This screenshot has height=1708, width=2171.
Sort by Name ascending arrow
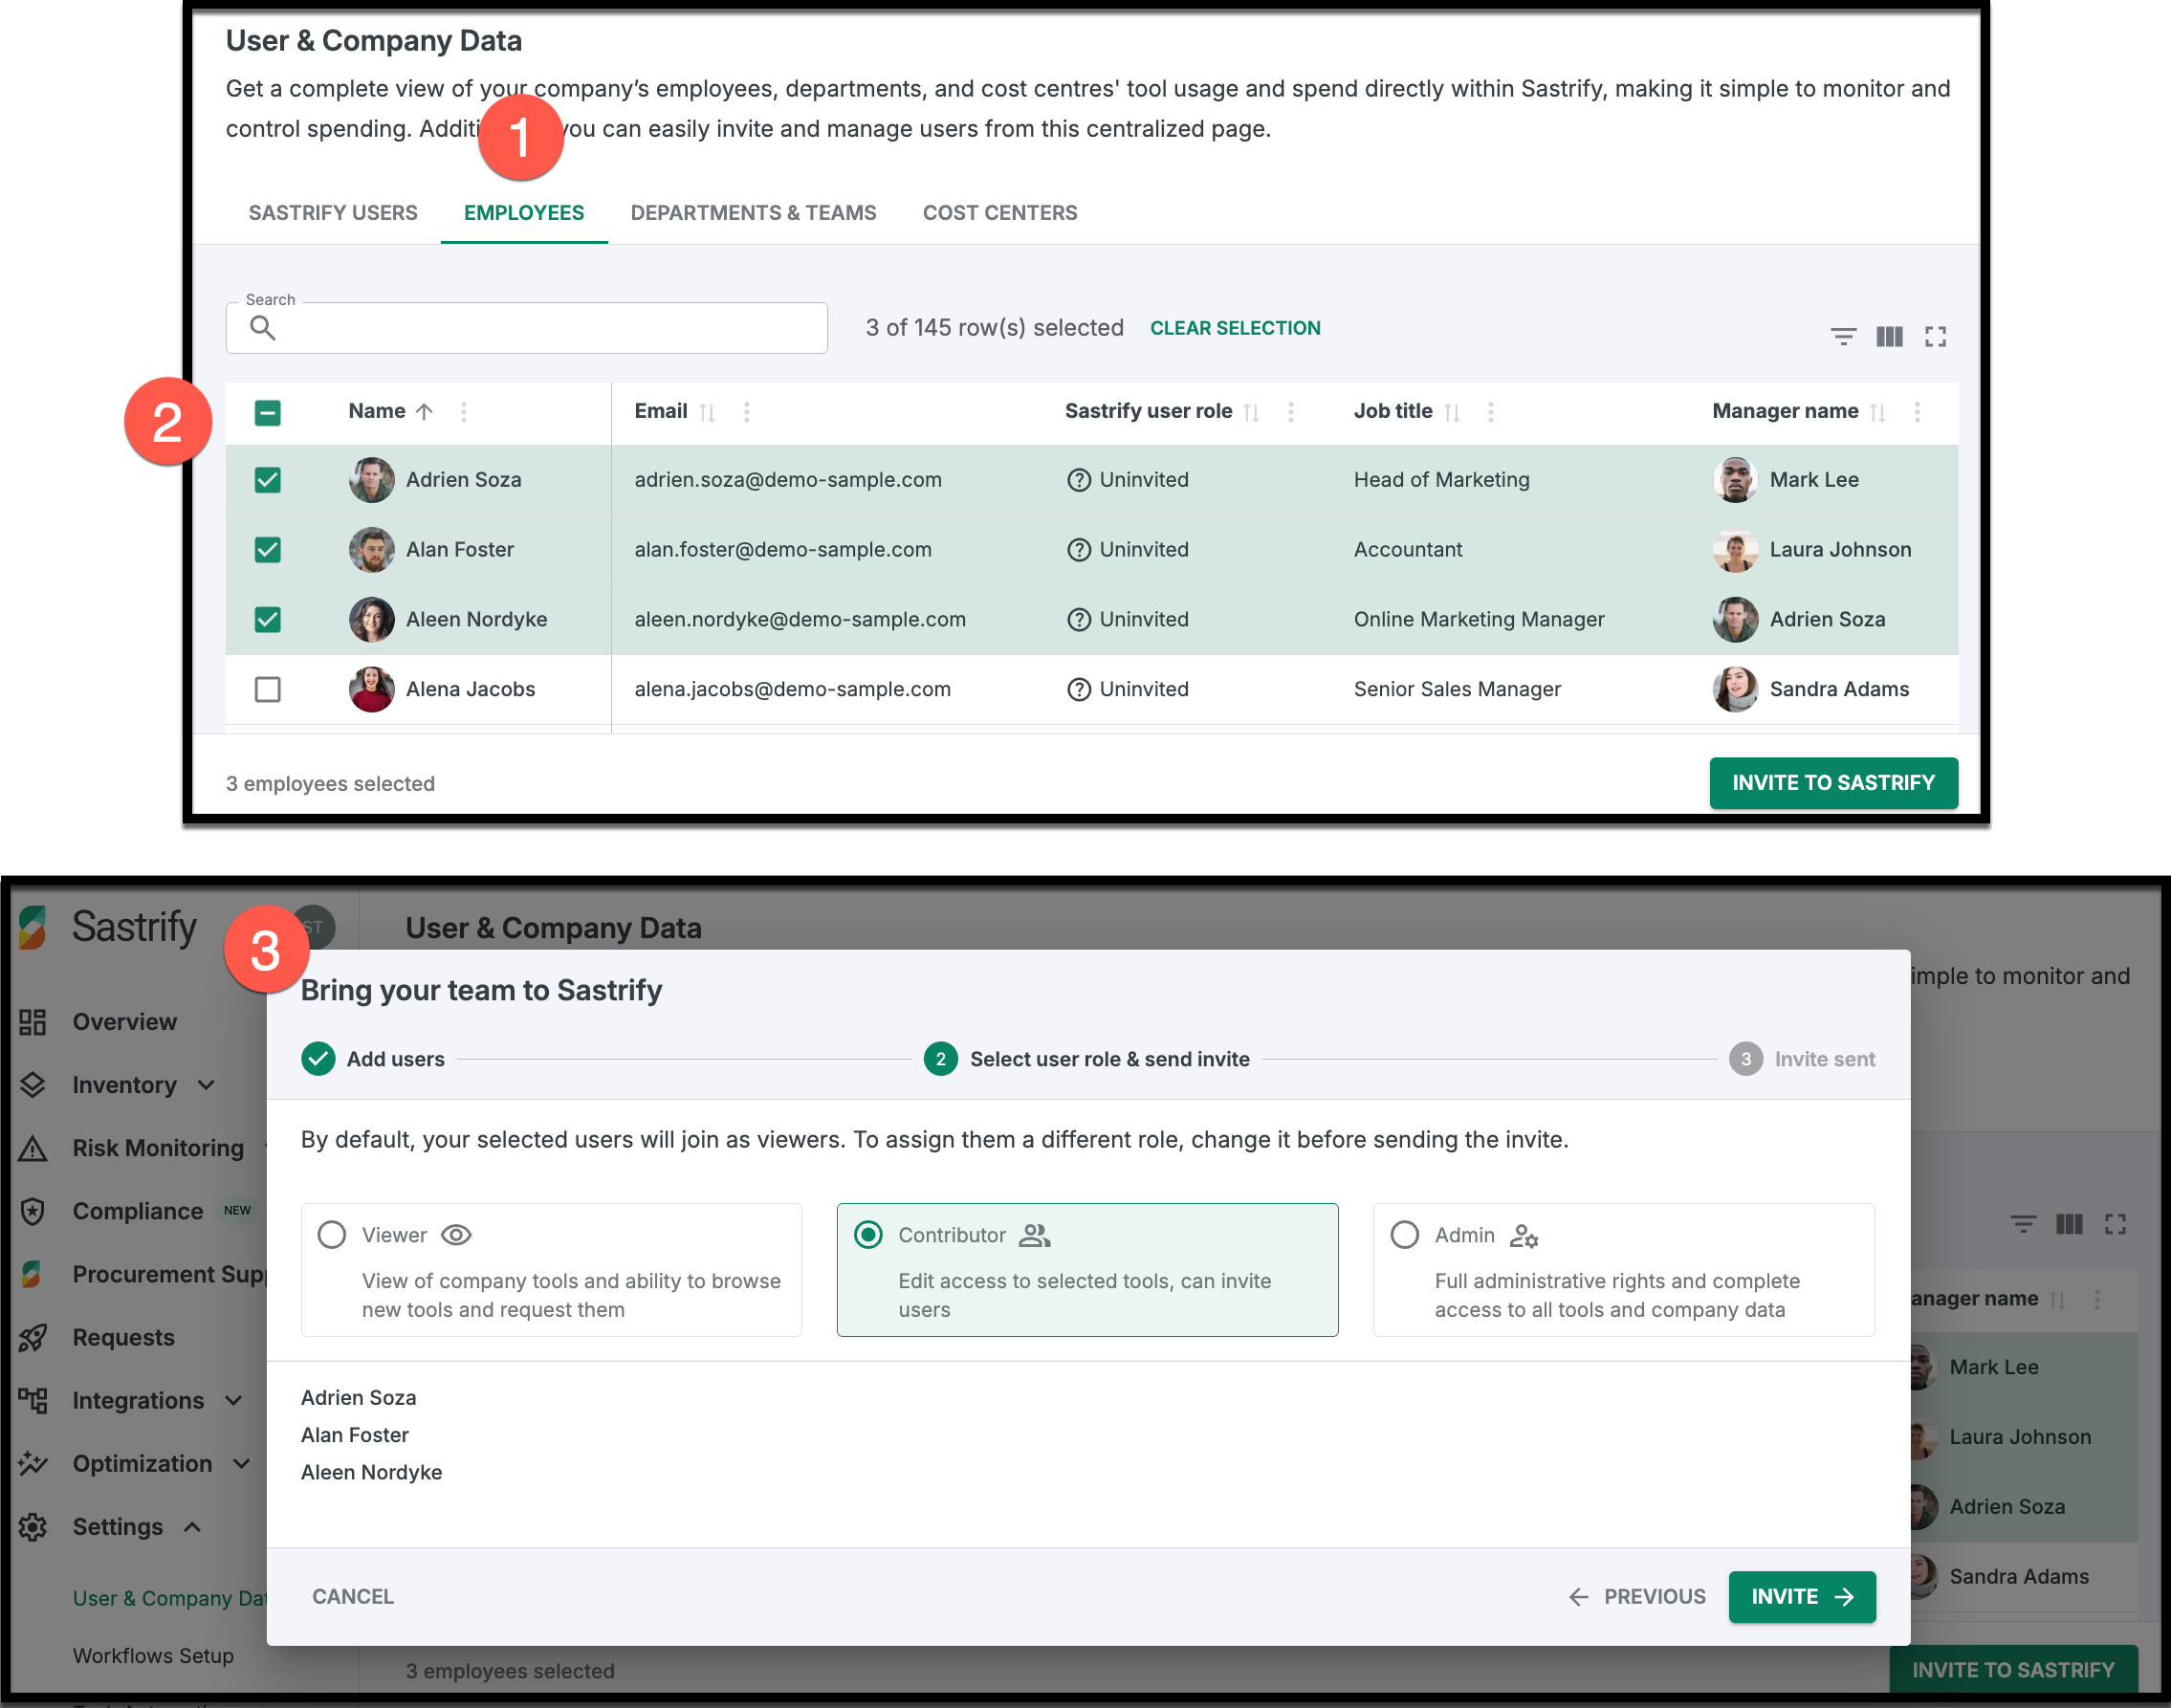[424, 412]
